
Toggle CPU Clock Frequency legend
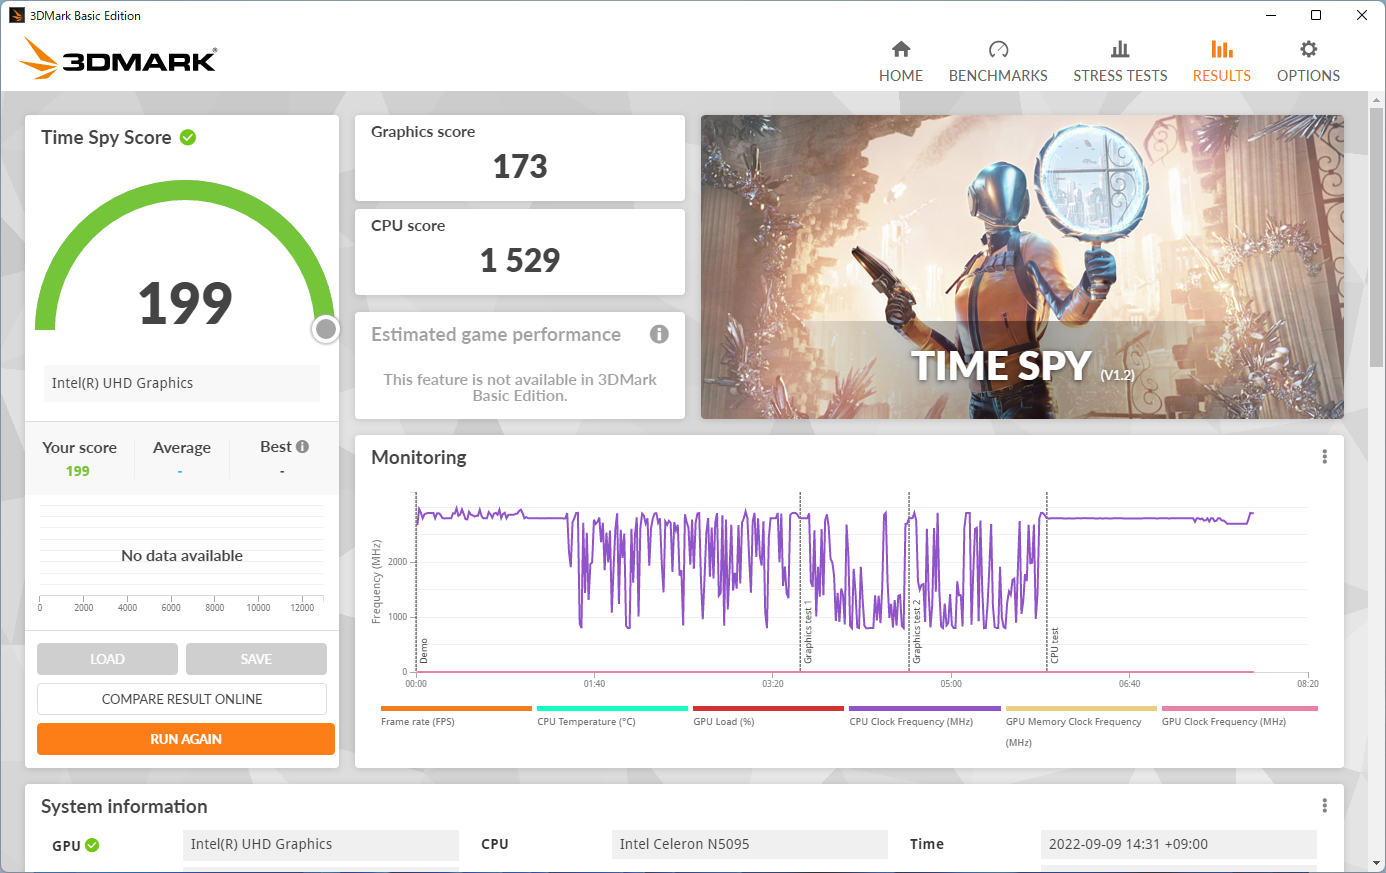pyautogui.click(x=924, y=716)
